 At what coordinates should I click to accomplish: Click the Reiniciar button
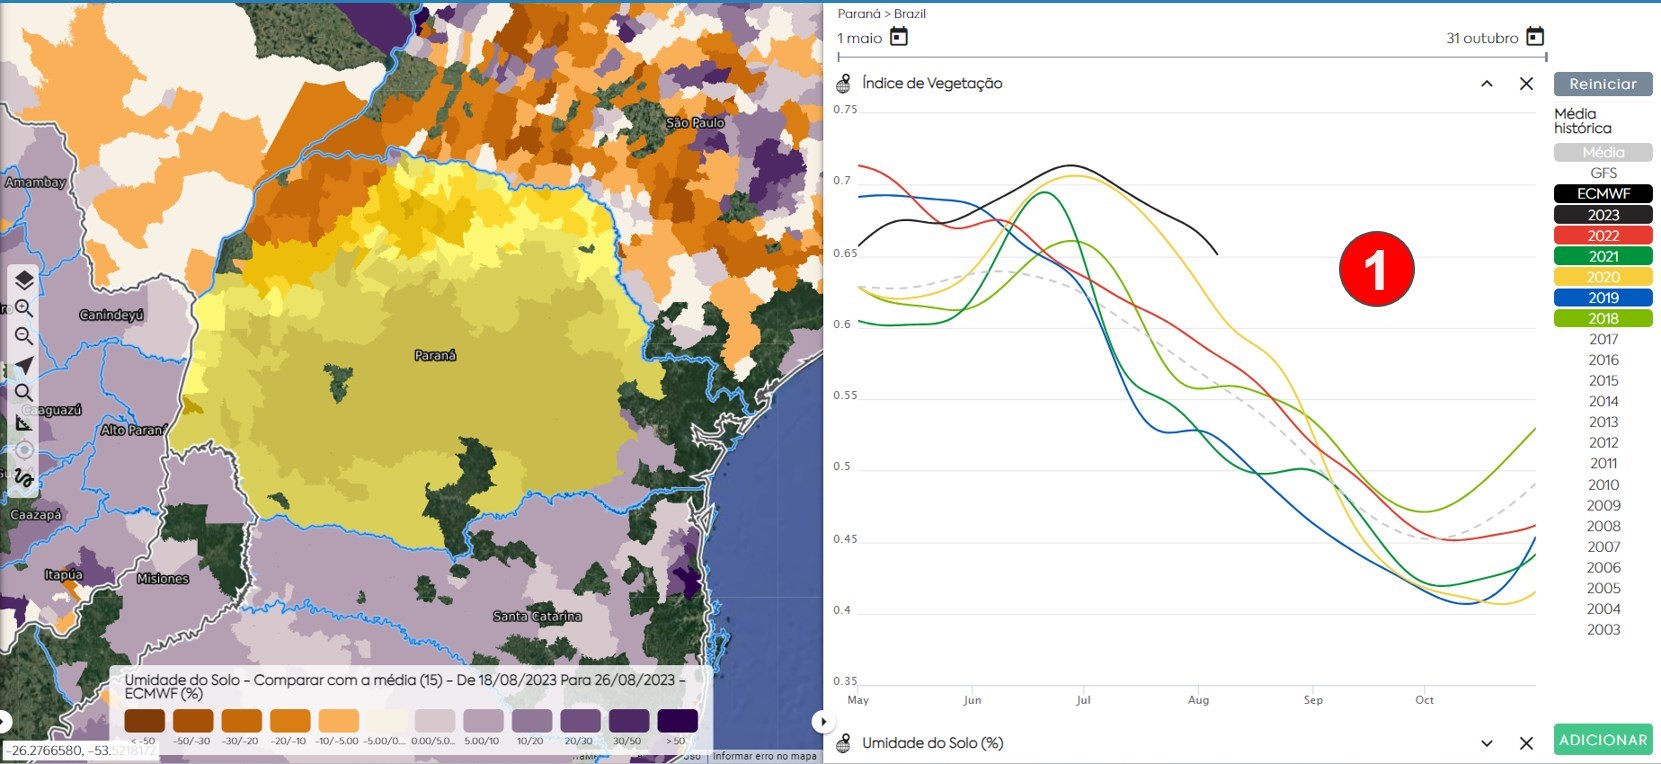(1603, 84)
